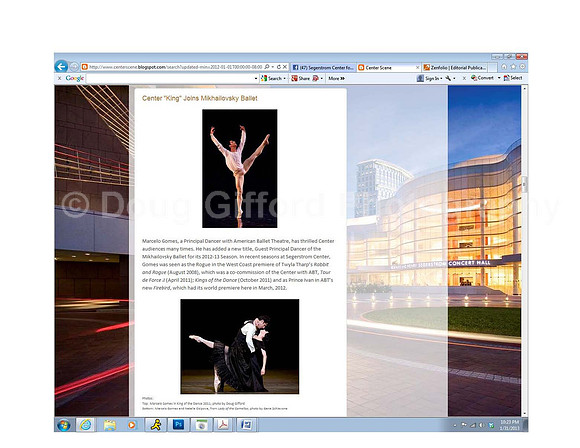This screenshot has width=580, height=448.
Task: Open the Sign In dropdown arrow
Action: (x=441, y=78)
